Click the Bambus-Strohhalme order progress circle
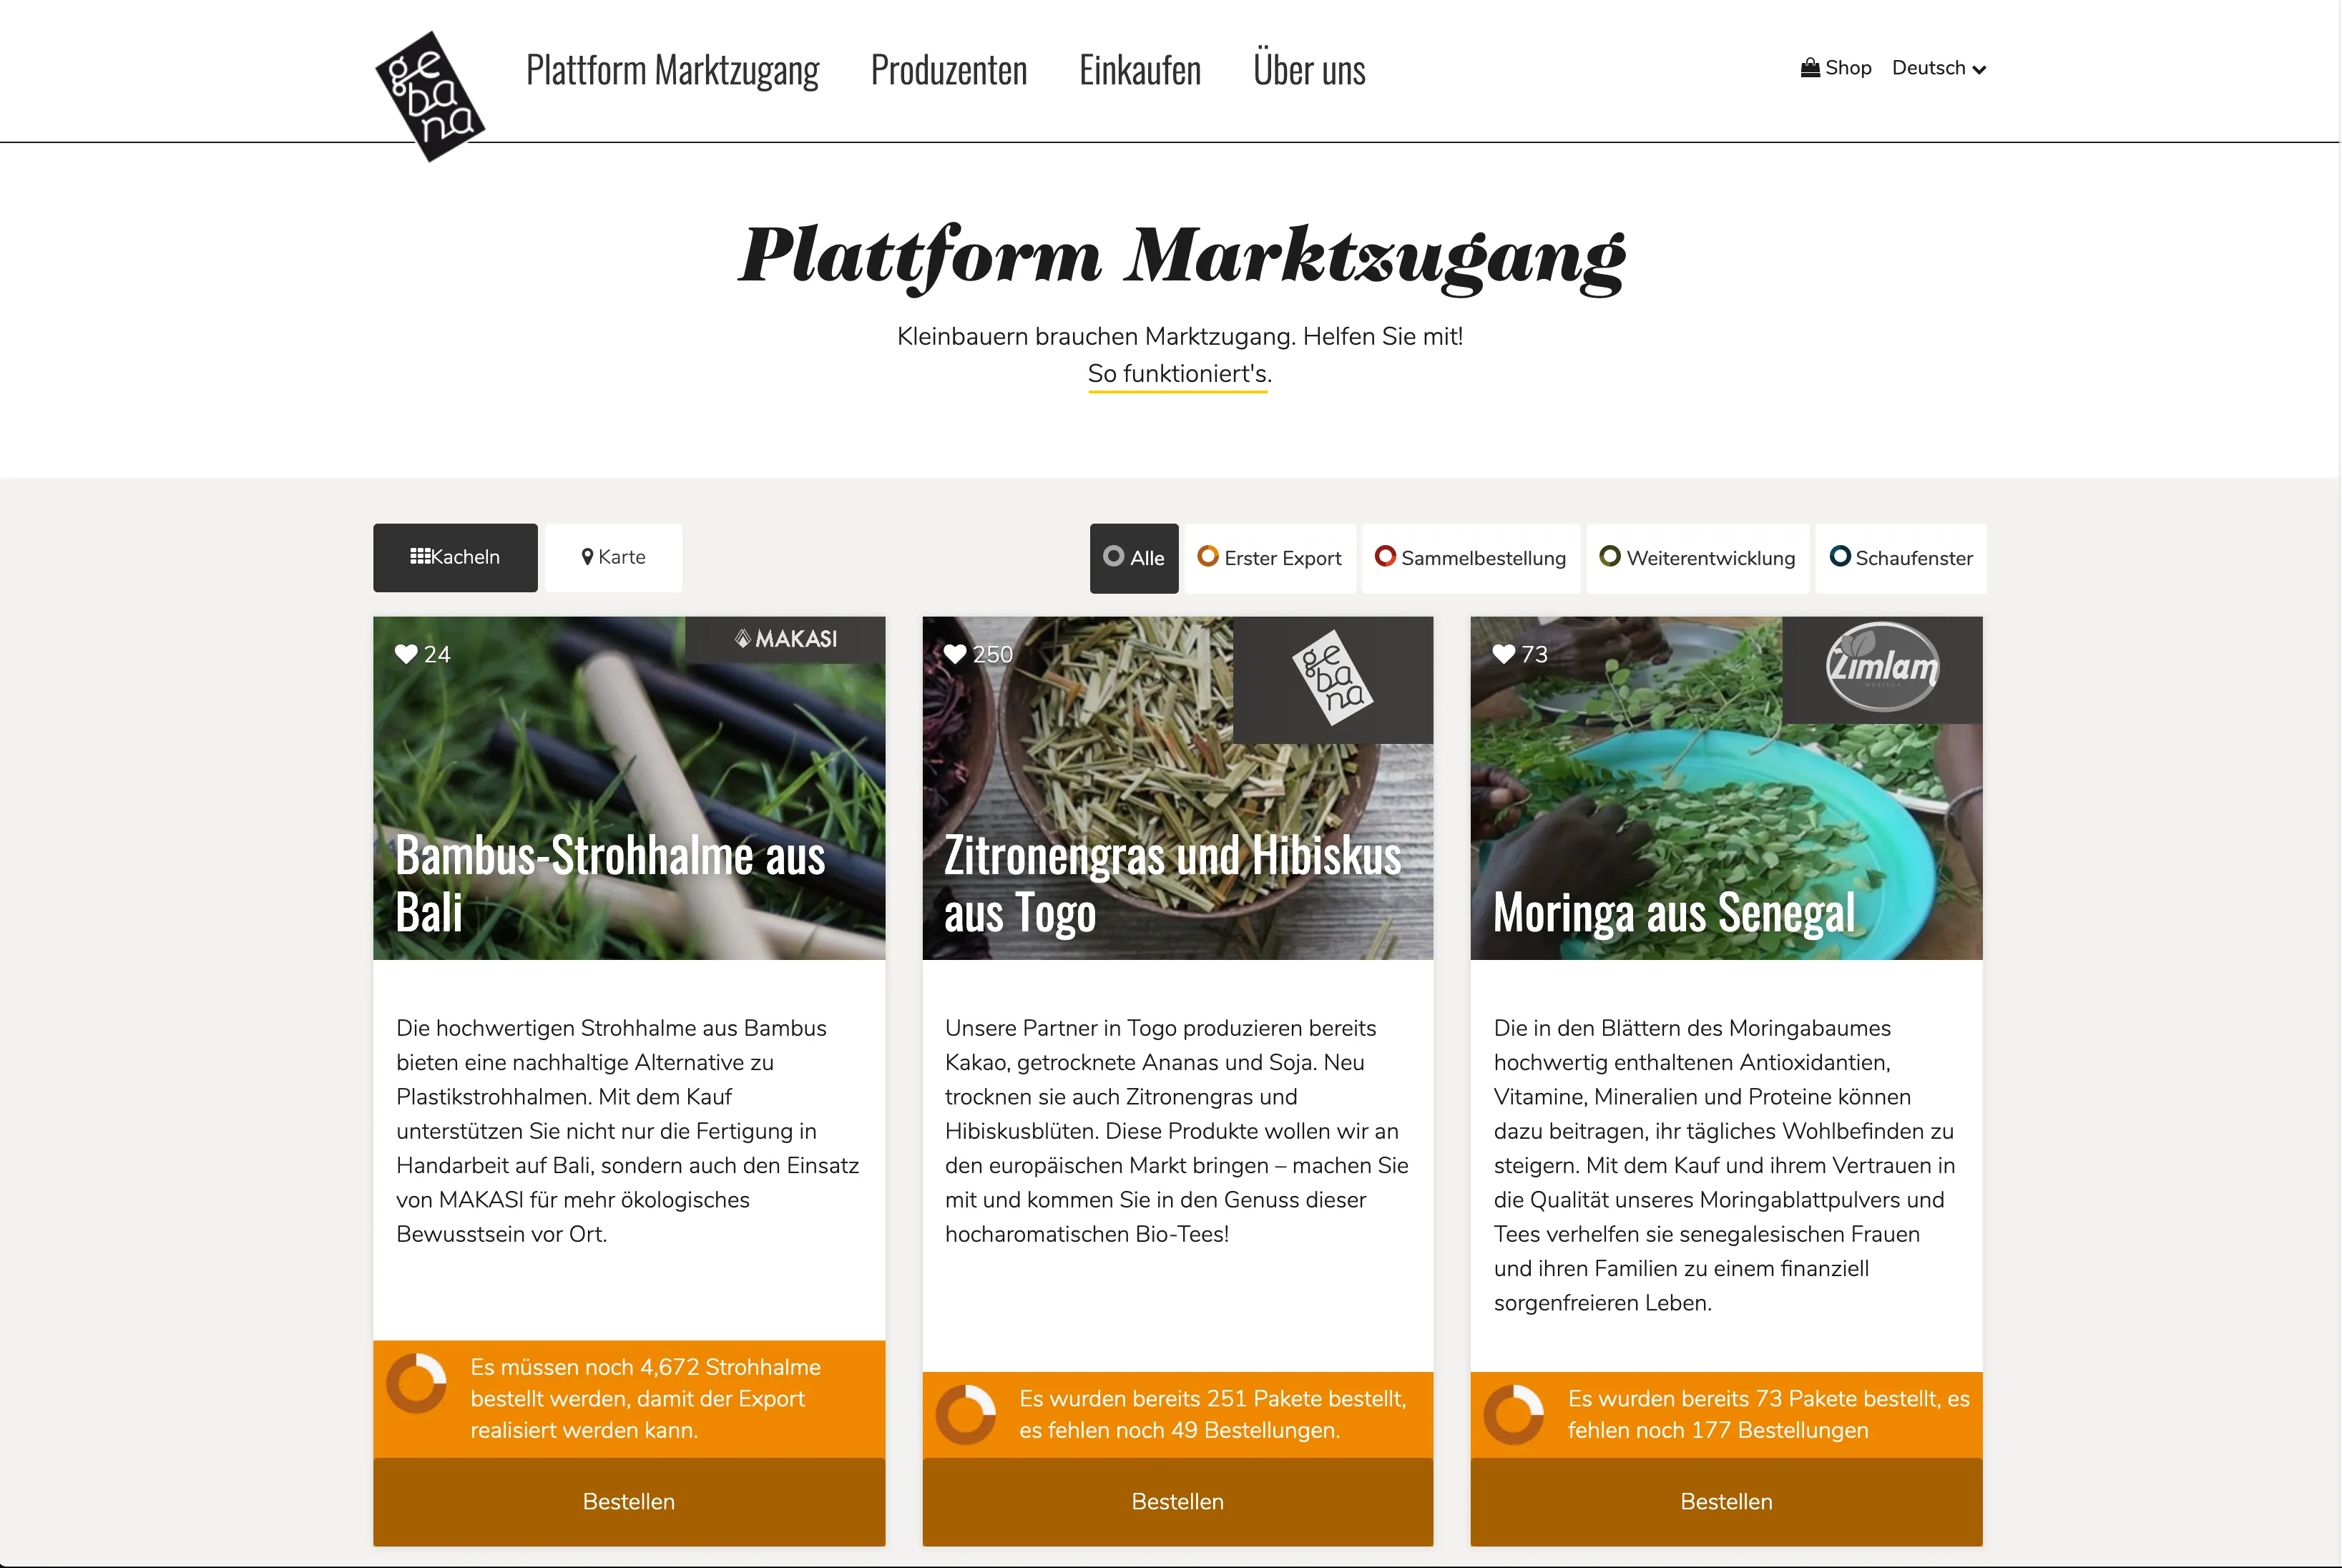Screen dimensions: 2342x1568 (x=416, y=1383)
